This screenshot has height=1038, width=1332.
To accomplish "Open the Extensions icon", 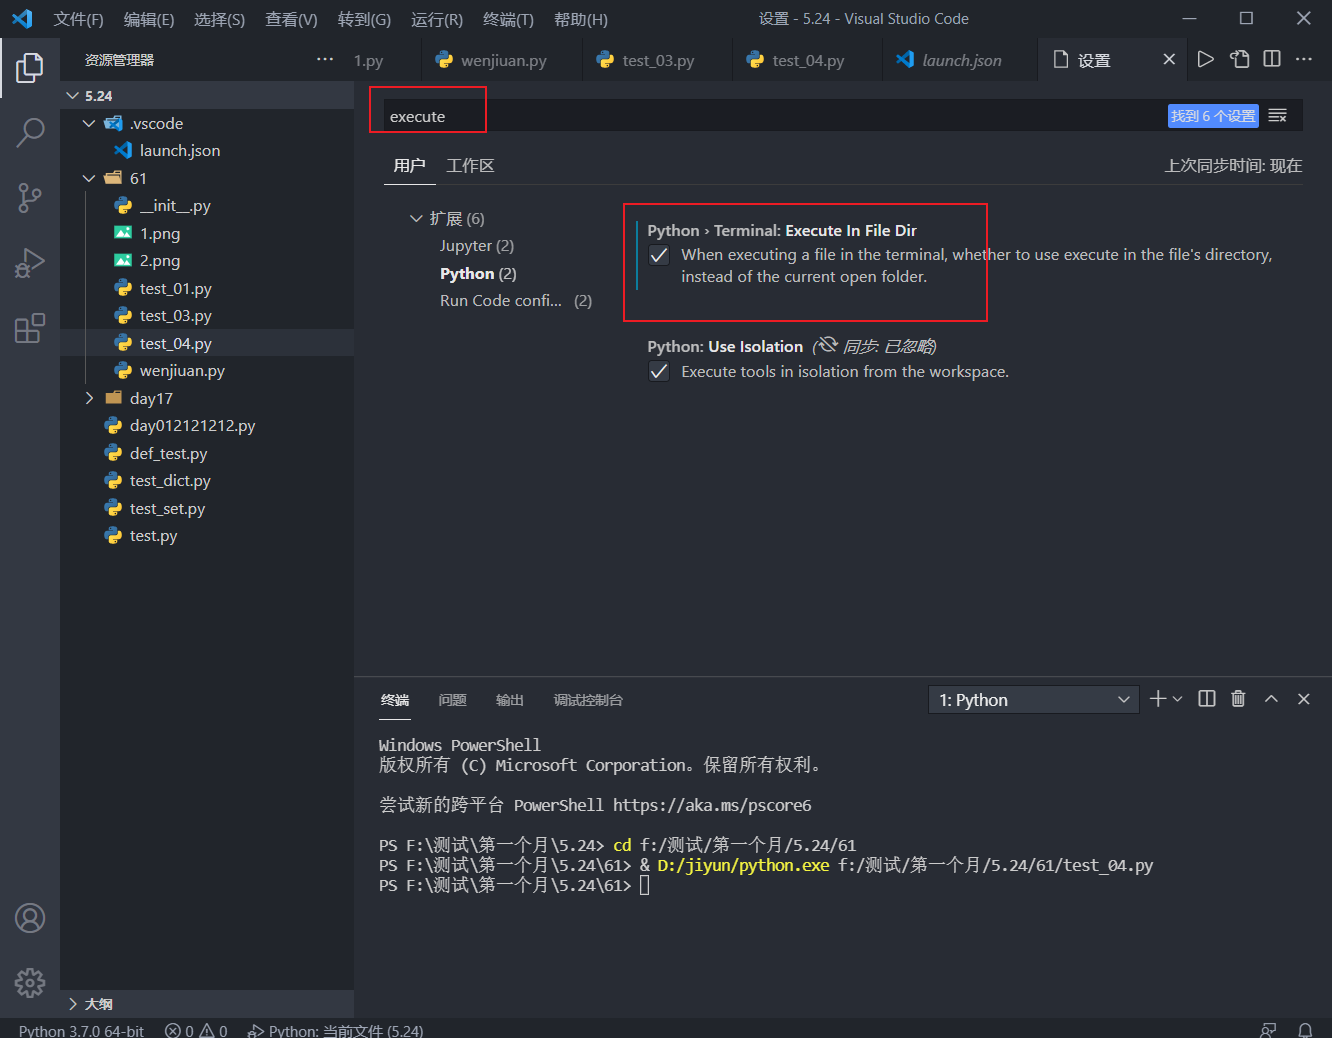I will click(30, 327).
